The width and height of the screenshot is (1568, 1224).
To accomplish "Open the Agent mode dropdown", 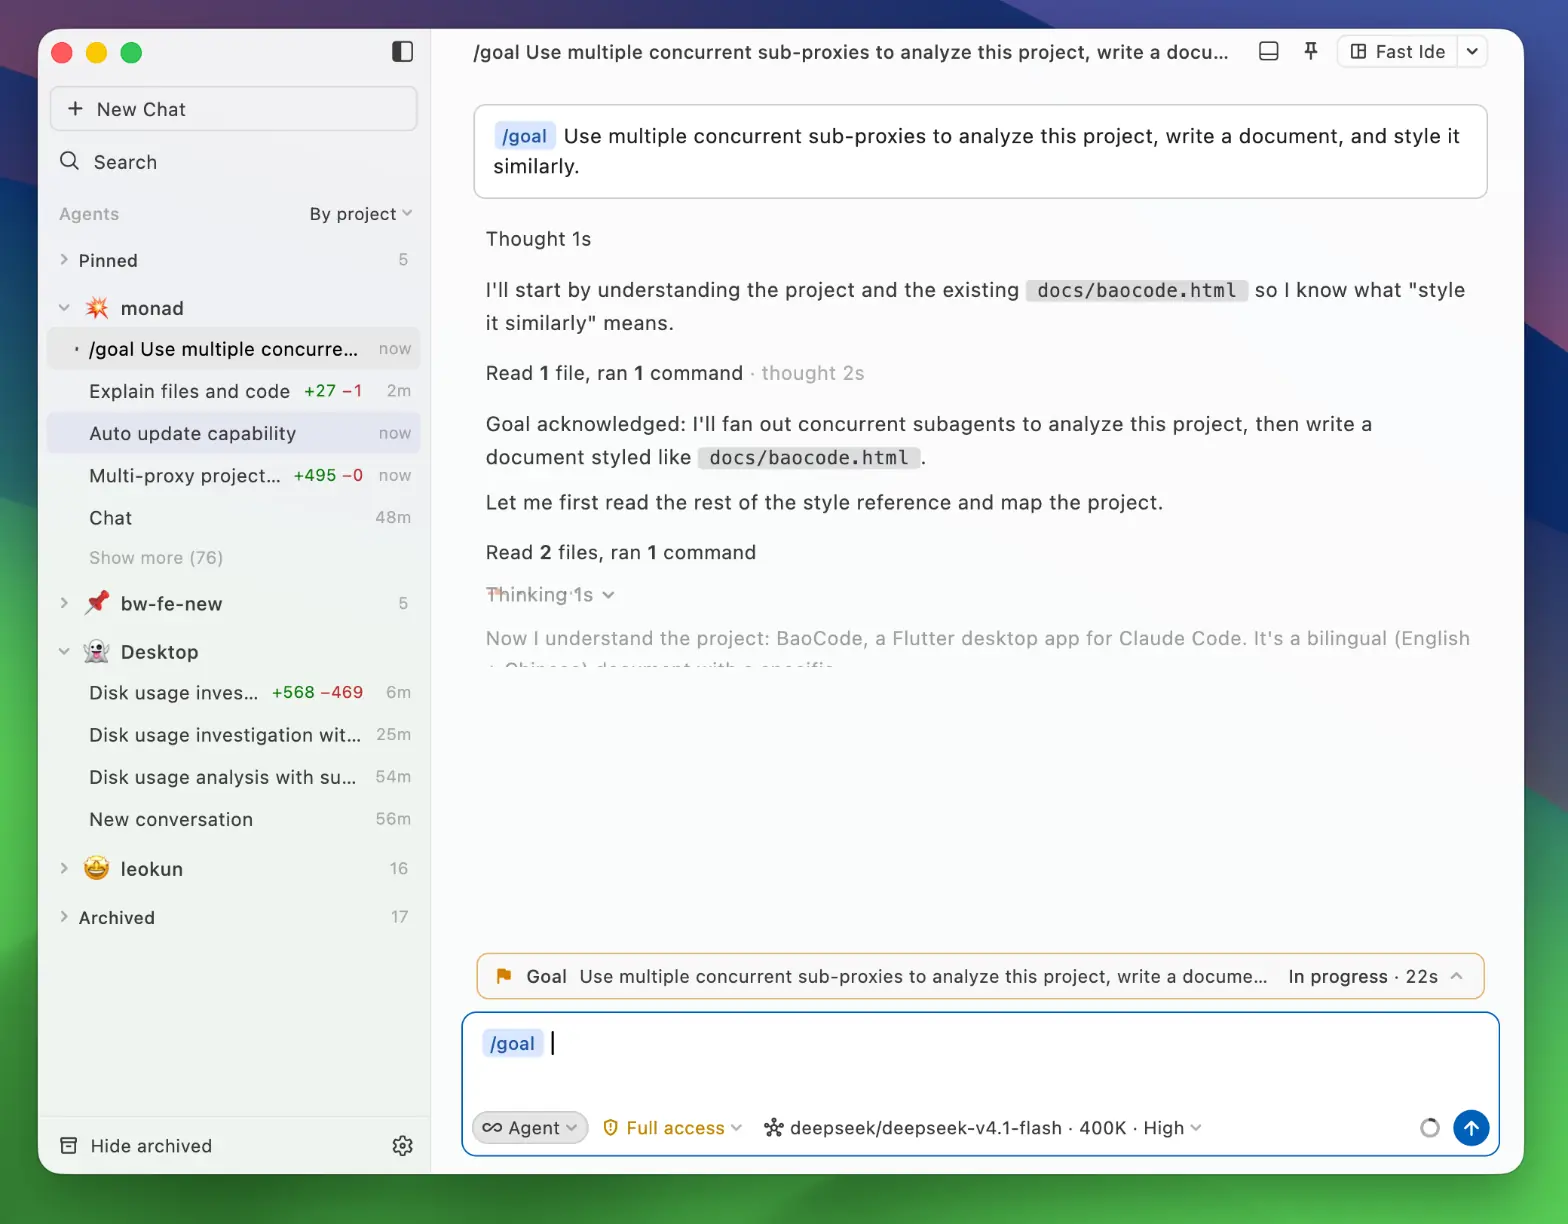I will click(530, 1128).
